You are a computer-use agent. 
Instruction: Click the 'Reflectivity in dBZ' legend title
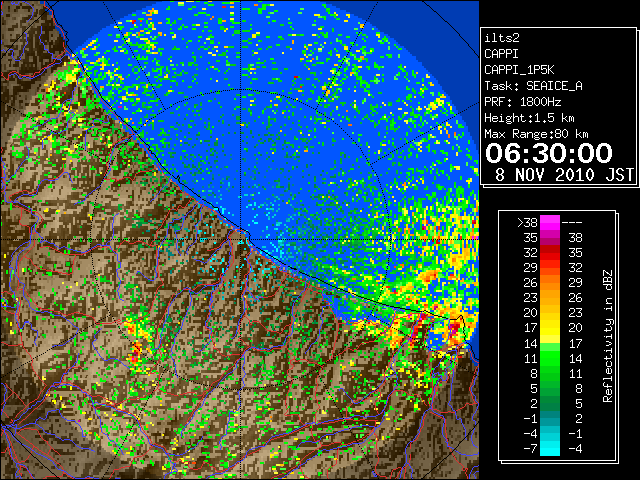(x=608, y=336)
